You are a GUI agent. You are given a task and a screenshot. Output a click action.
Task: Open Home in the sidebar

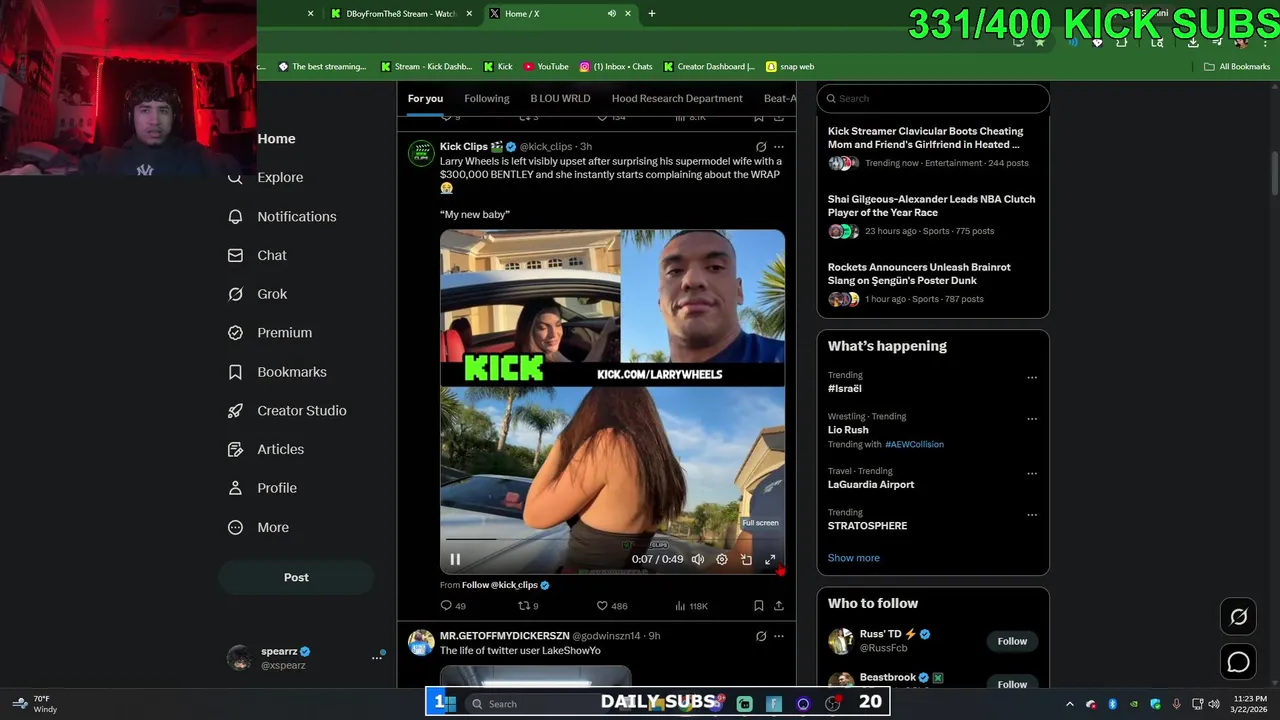click(276, 139)
